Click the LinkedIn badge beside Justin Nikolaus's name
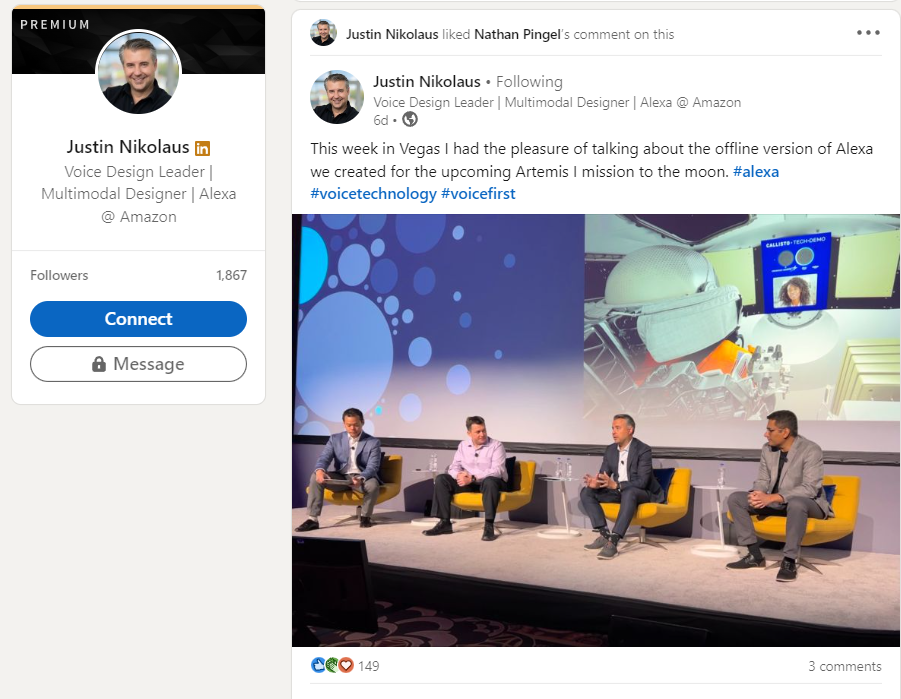The width and height of the screenshot is (901, 699). click(202, 148)
